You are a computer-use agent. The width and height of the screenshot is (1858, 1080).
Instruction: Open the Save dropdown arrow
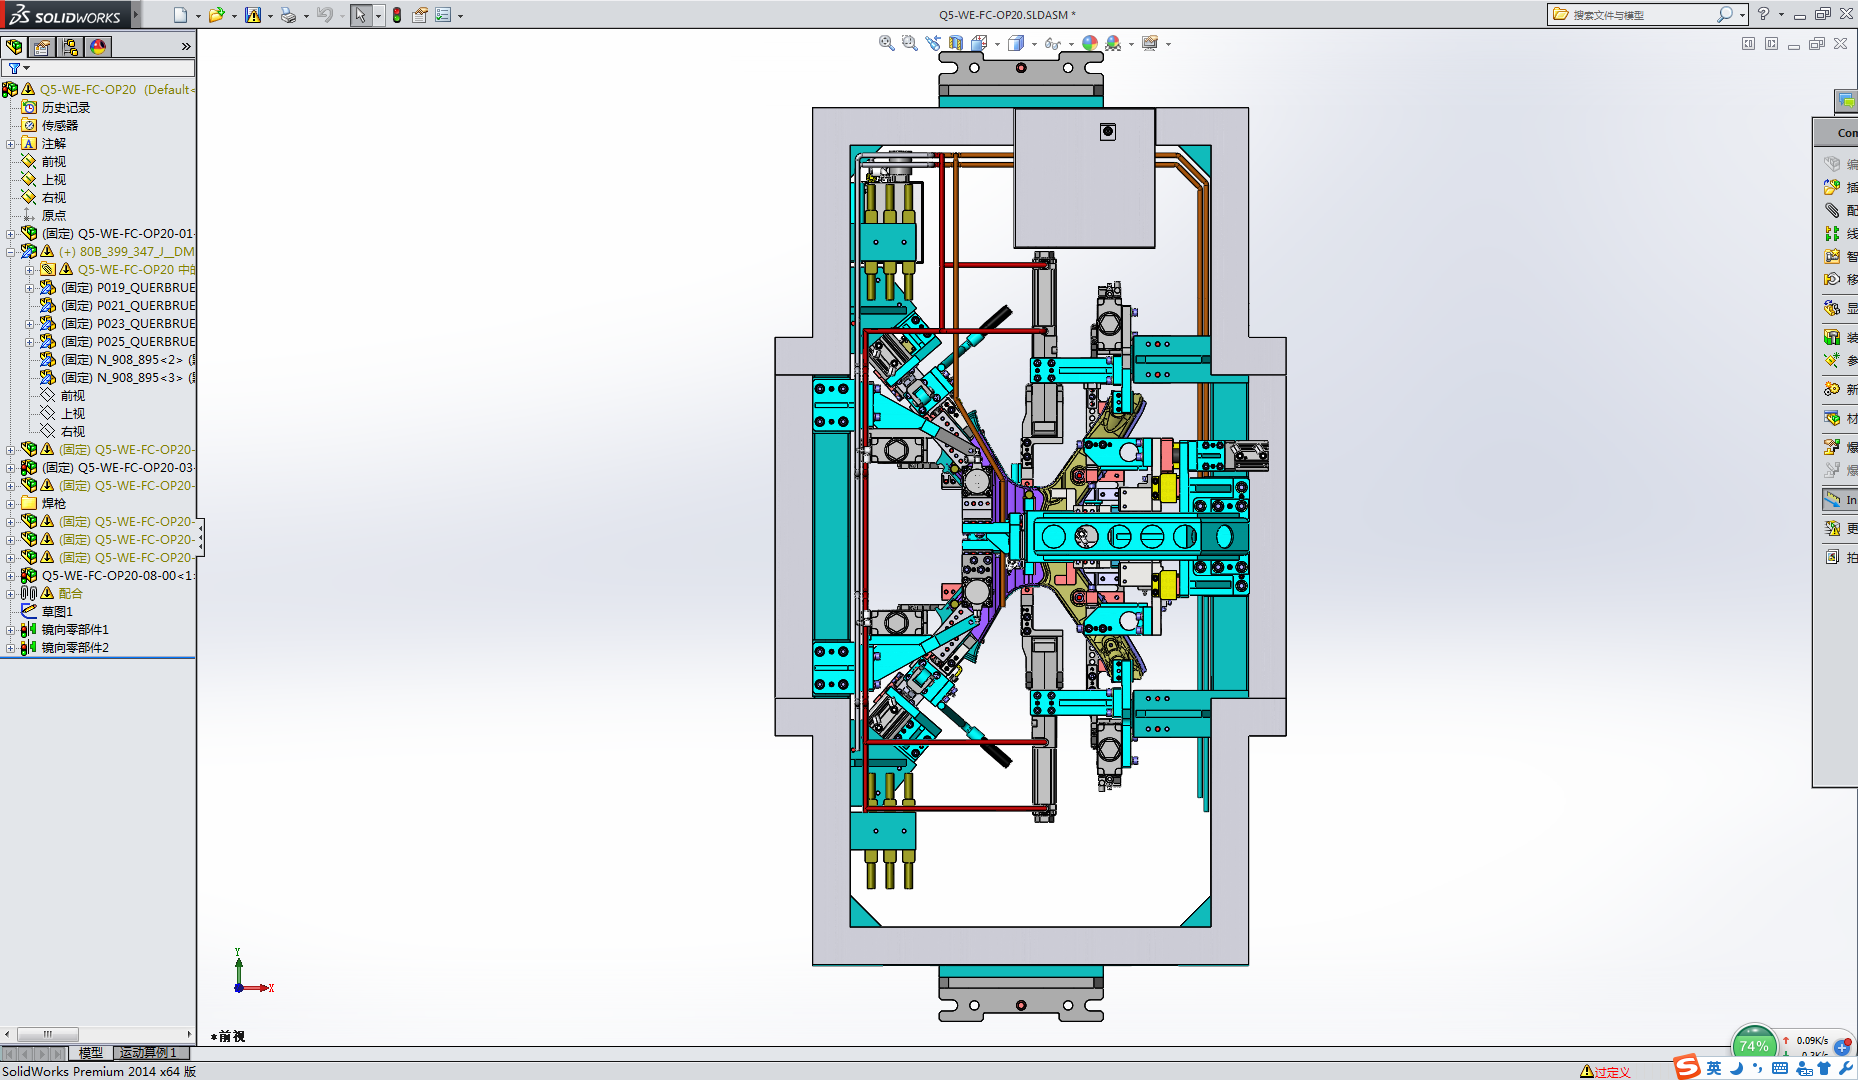[270, 16]
